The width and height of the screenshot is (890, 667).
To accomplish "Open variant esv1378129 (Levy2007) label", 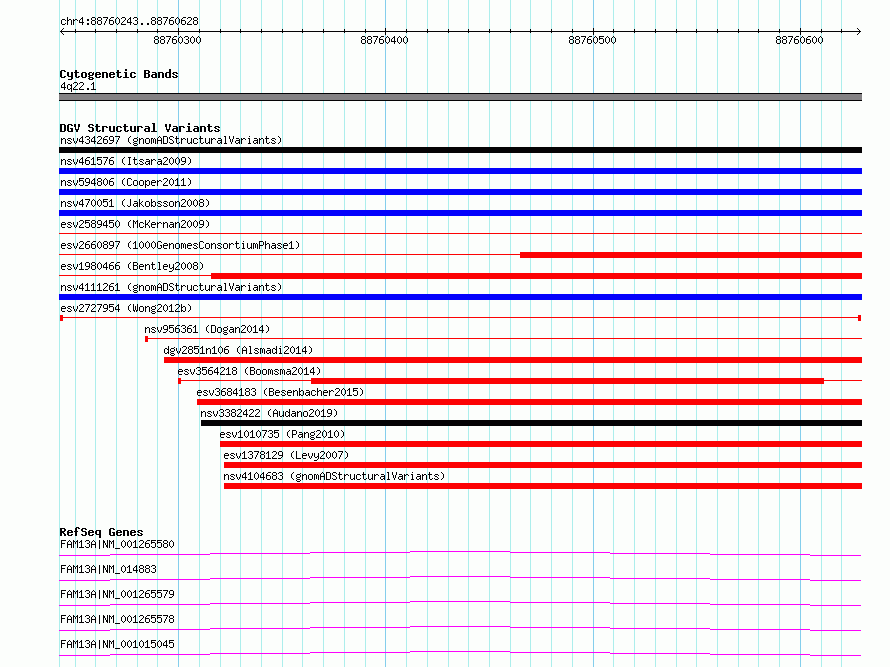I will pos(286,455).
